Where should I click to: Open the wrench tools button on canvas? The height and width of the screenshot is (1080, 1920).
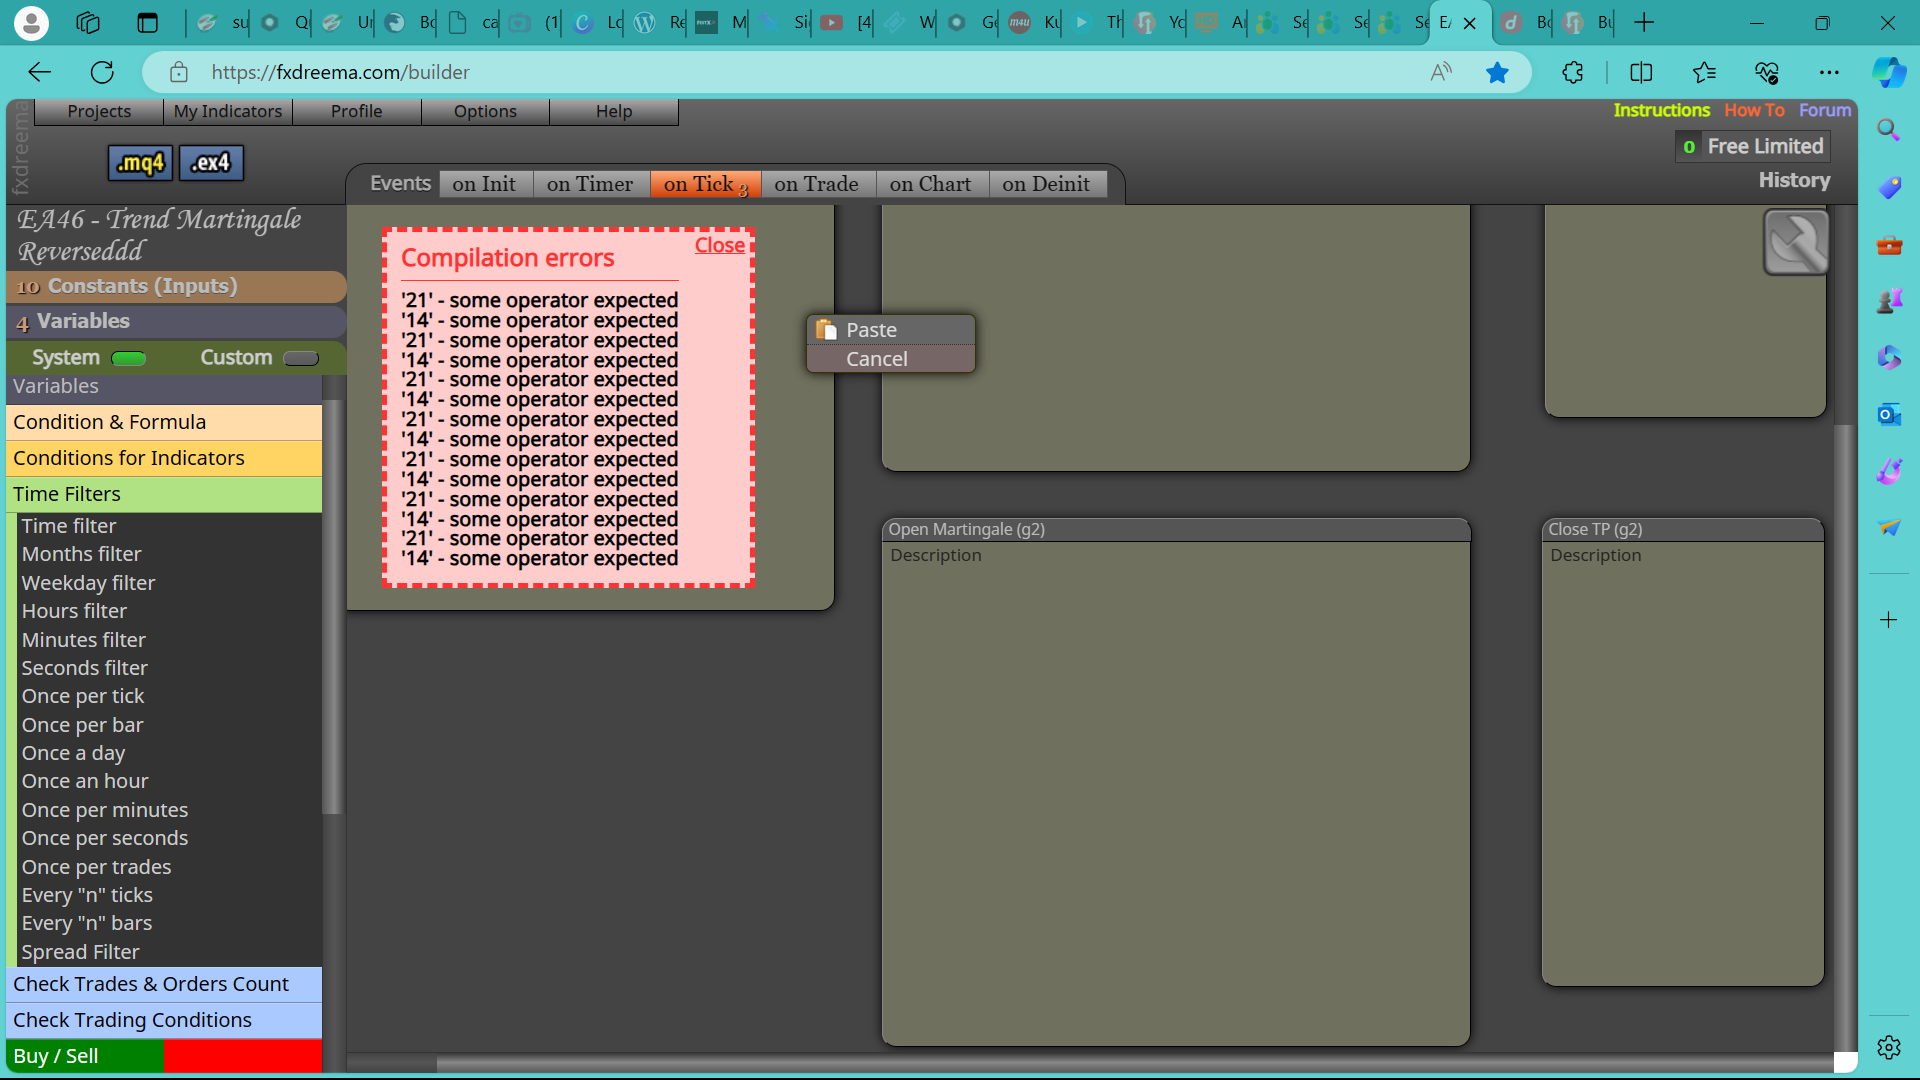click(1796, 242)
